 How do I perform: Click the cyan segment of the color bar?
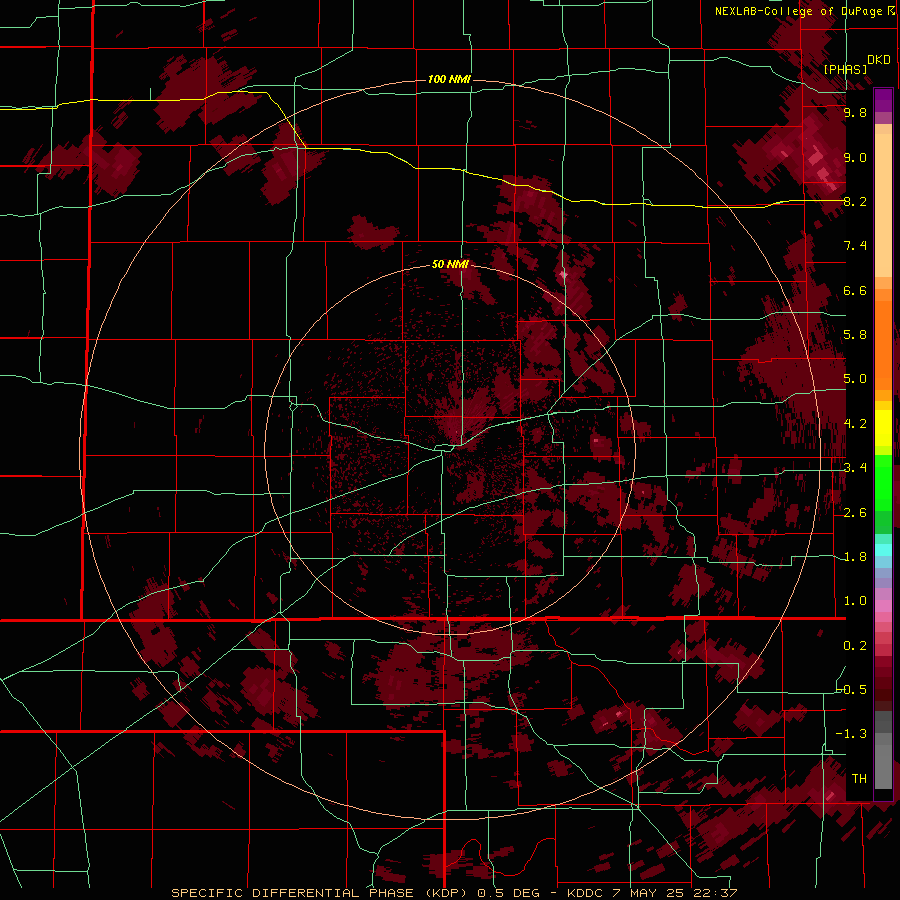883,549
